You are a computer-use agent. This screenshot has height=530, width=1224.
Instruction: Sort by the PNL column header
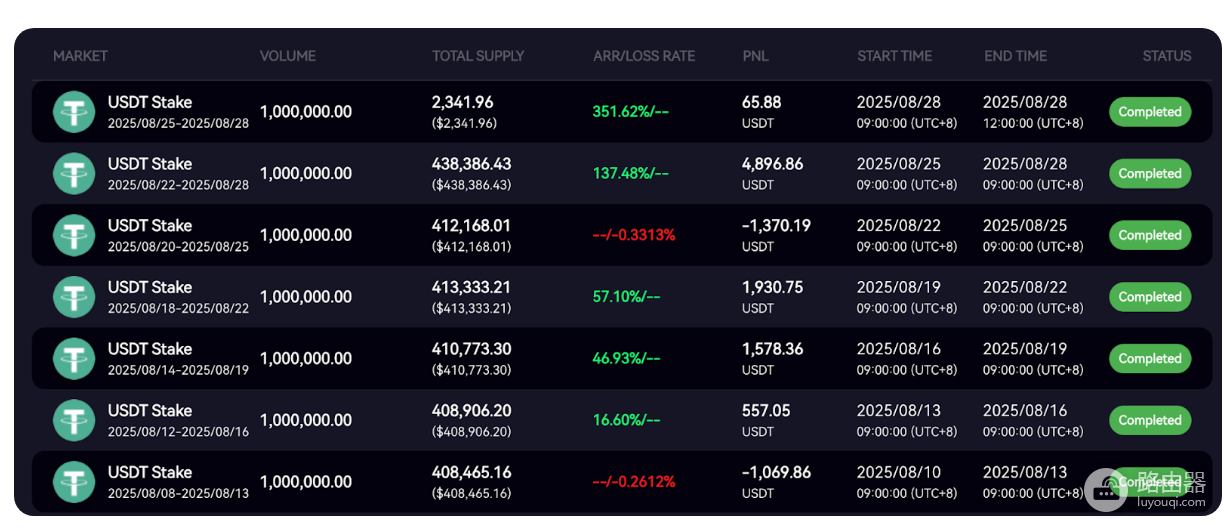(x=756, y=56)
